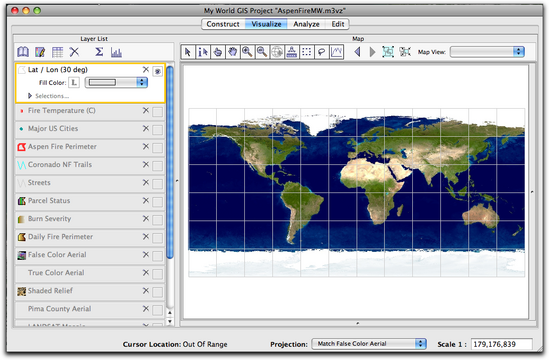
Task: Open the Projection dropdown menu
Action: pos(369,344)
